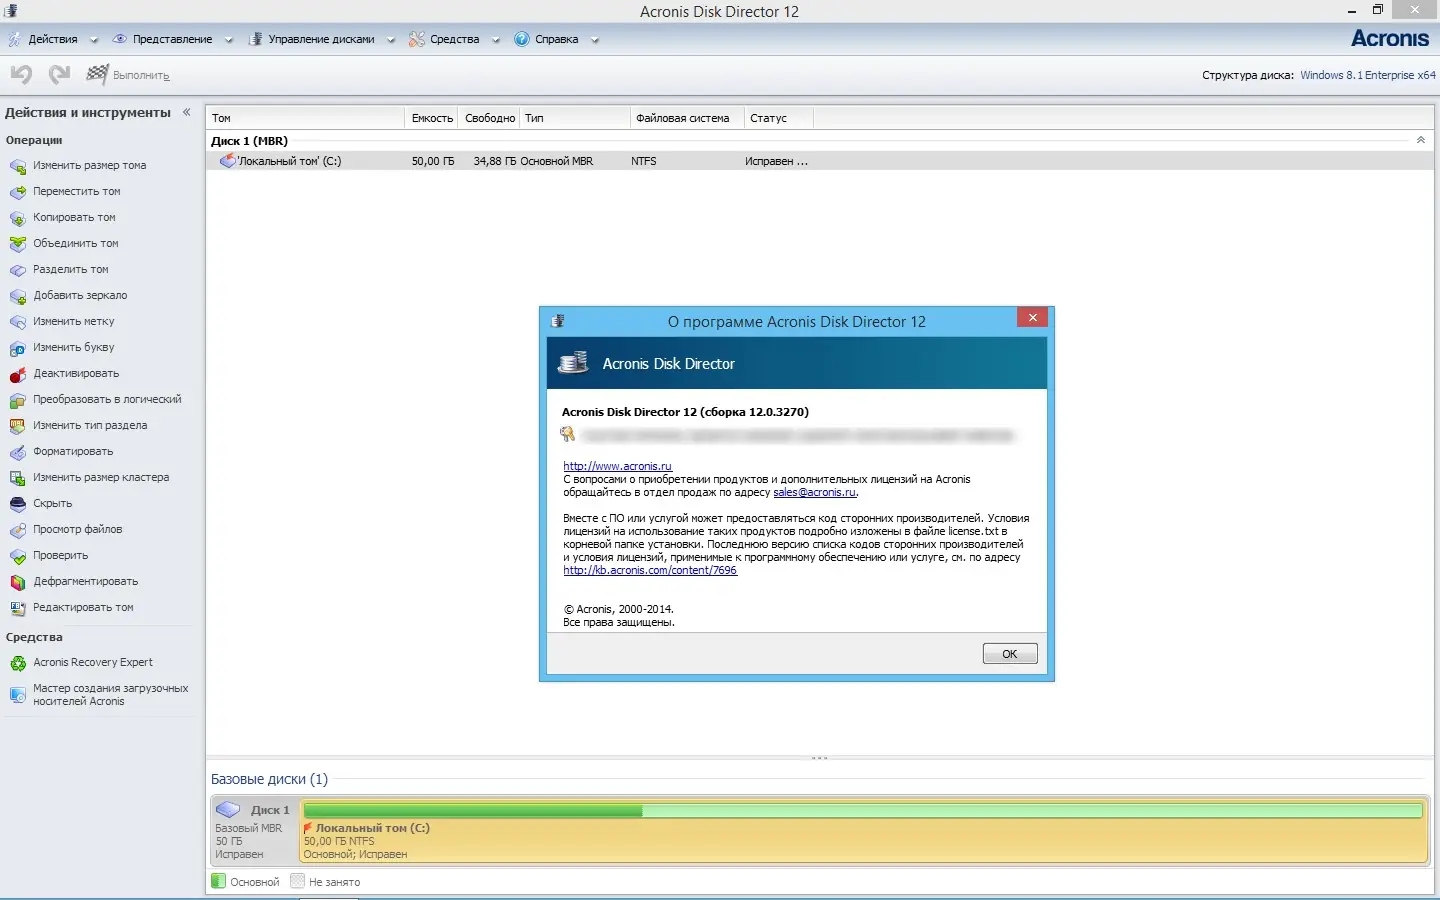Click the 'Базовые диски (1)' section heading
The image size is (1440, 900).
click(269, 779)
